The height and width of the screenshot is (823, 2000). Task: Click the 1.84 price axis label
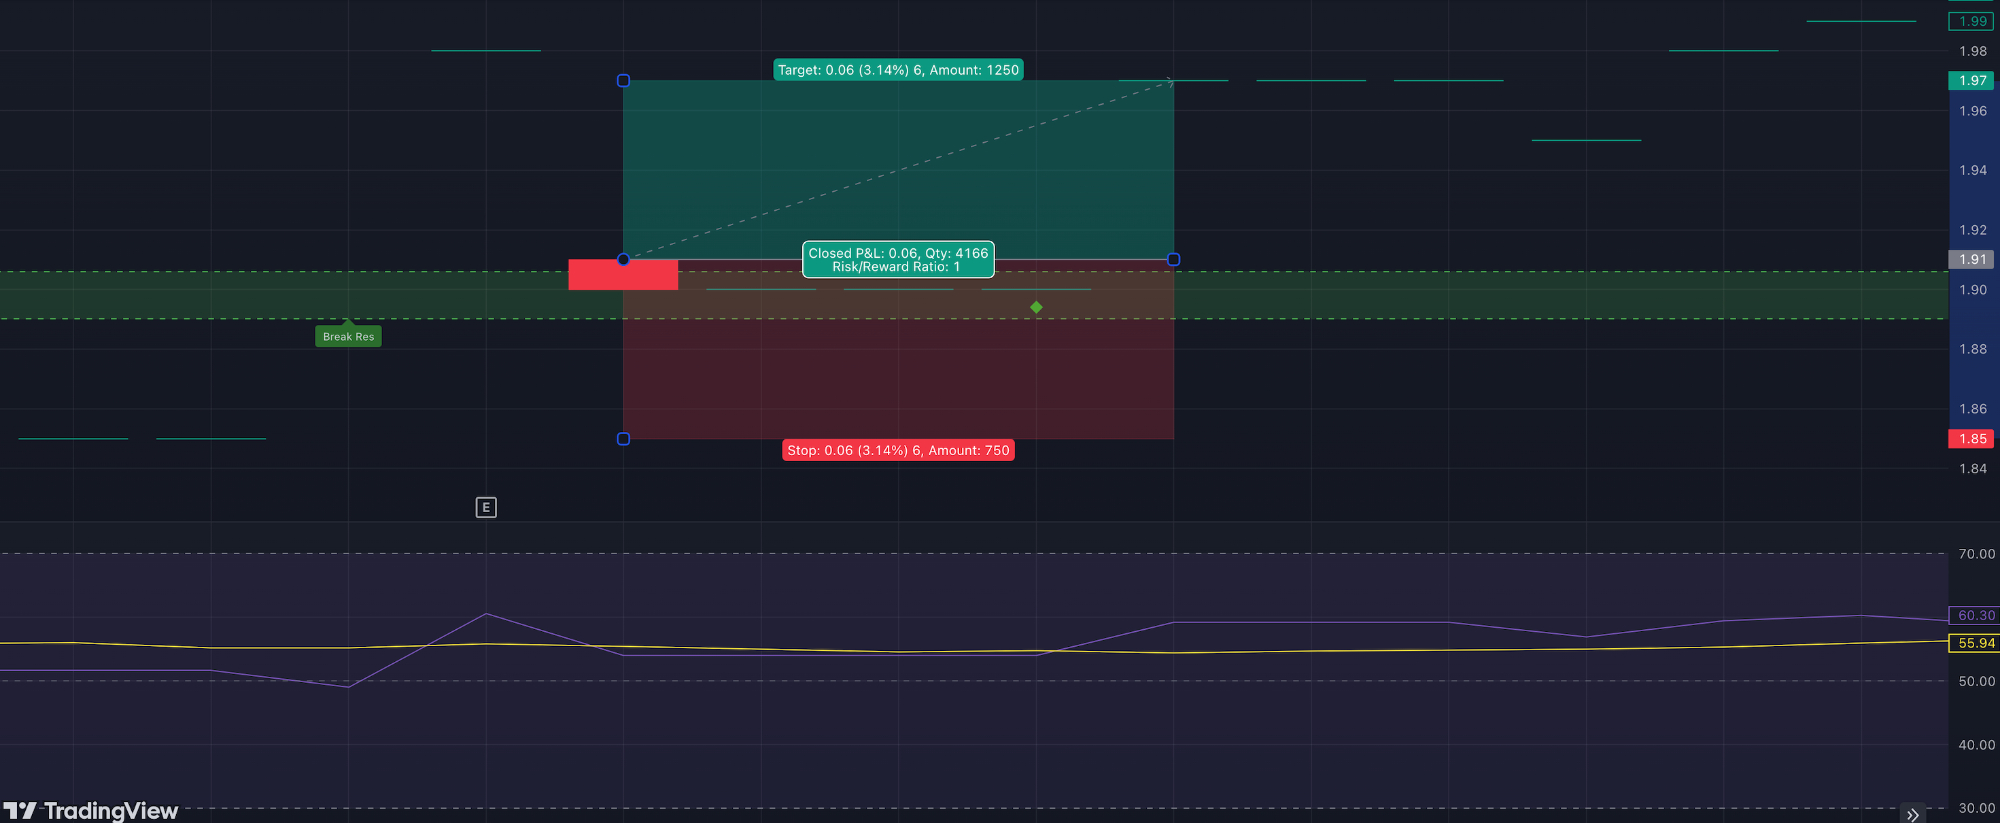click(x=1973, y=468)
